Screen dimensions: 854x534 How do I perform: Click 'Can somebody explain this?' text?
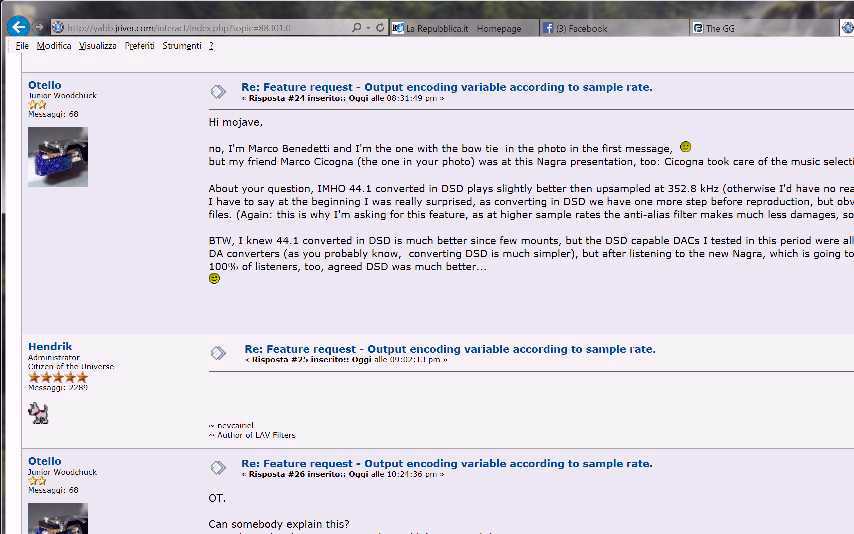coord(279,524)
